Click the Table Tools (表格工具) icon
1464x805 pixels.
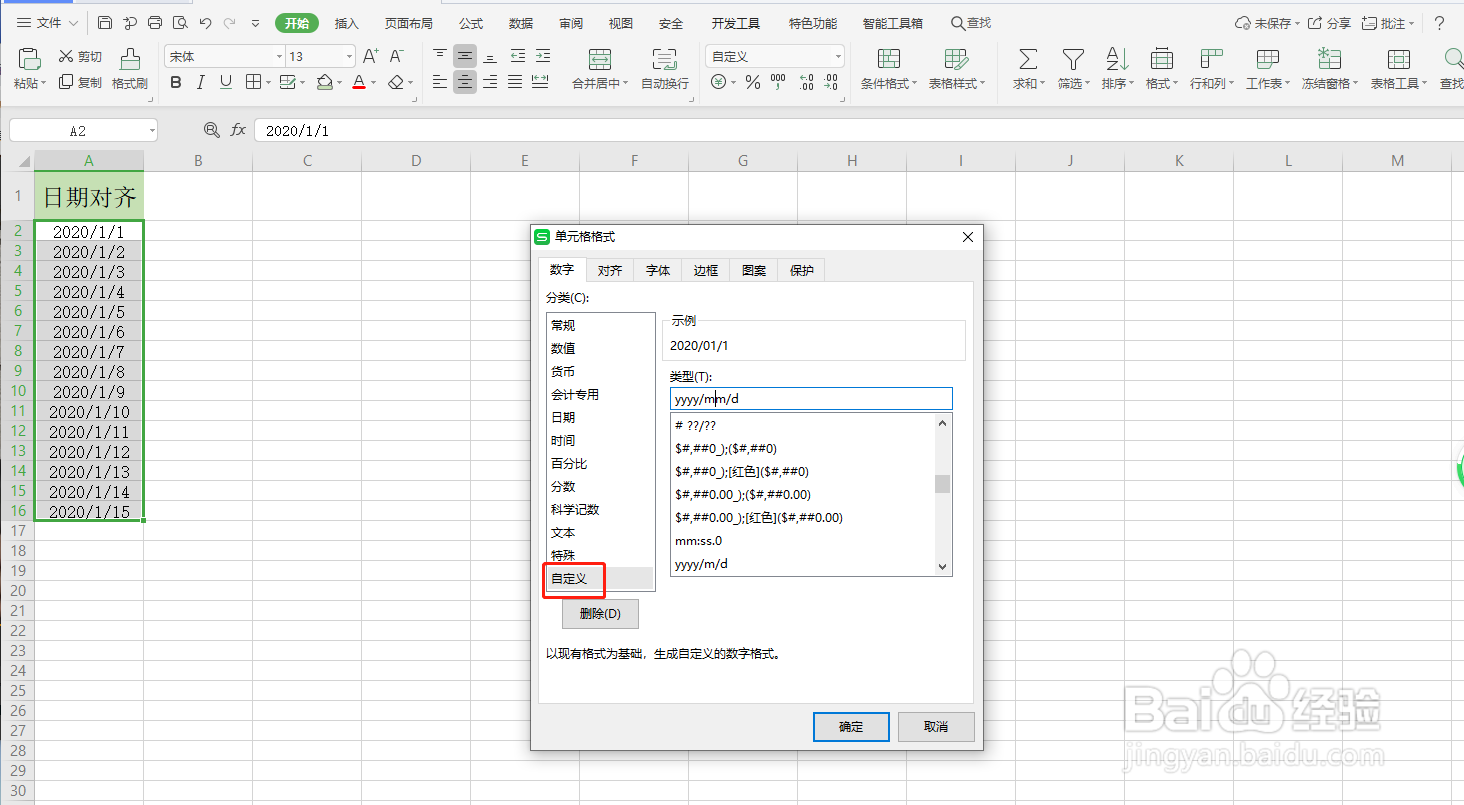click(1399, 59)
